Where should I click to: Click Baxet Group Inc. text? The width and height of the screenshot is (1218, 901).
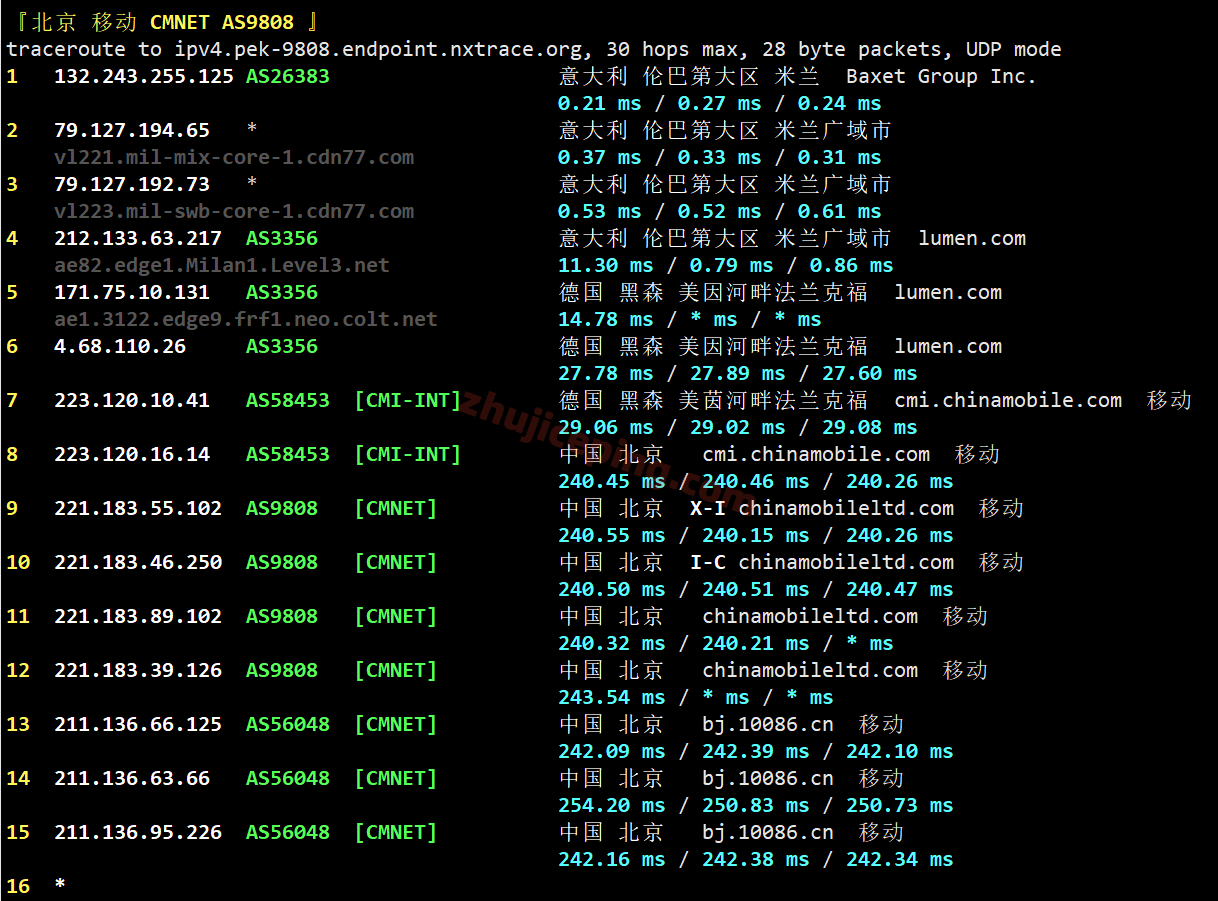click(x=941, y=76)
